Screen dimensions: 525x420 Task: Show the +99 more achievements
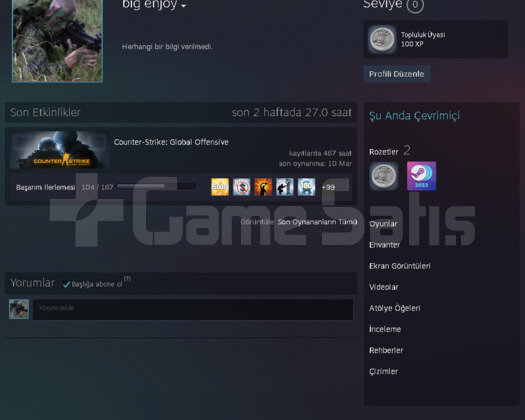click(x=328, y=187)
